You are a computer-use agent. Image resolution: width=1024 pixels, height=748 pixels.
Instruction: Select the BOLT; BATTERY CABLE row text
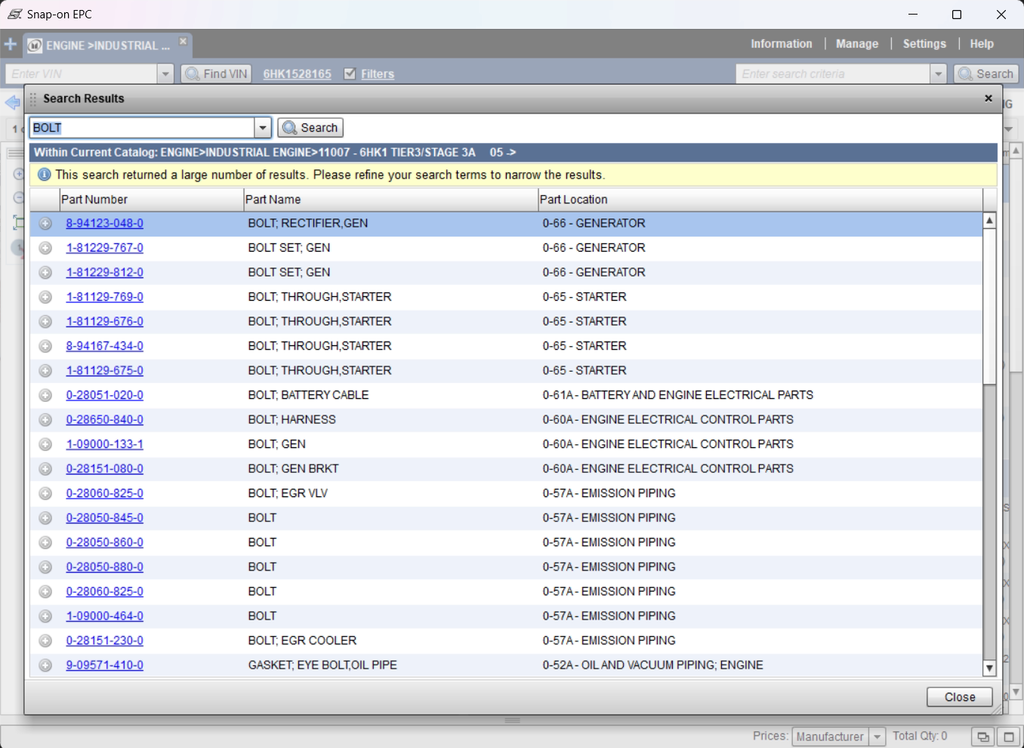pyautogui.click(x=308, y=395)
